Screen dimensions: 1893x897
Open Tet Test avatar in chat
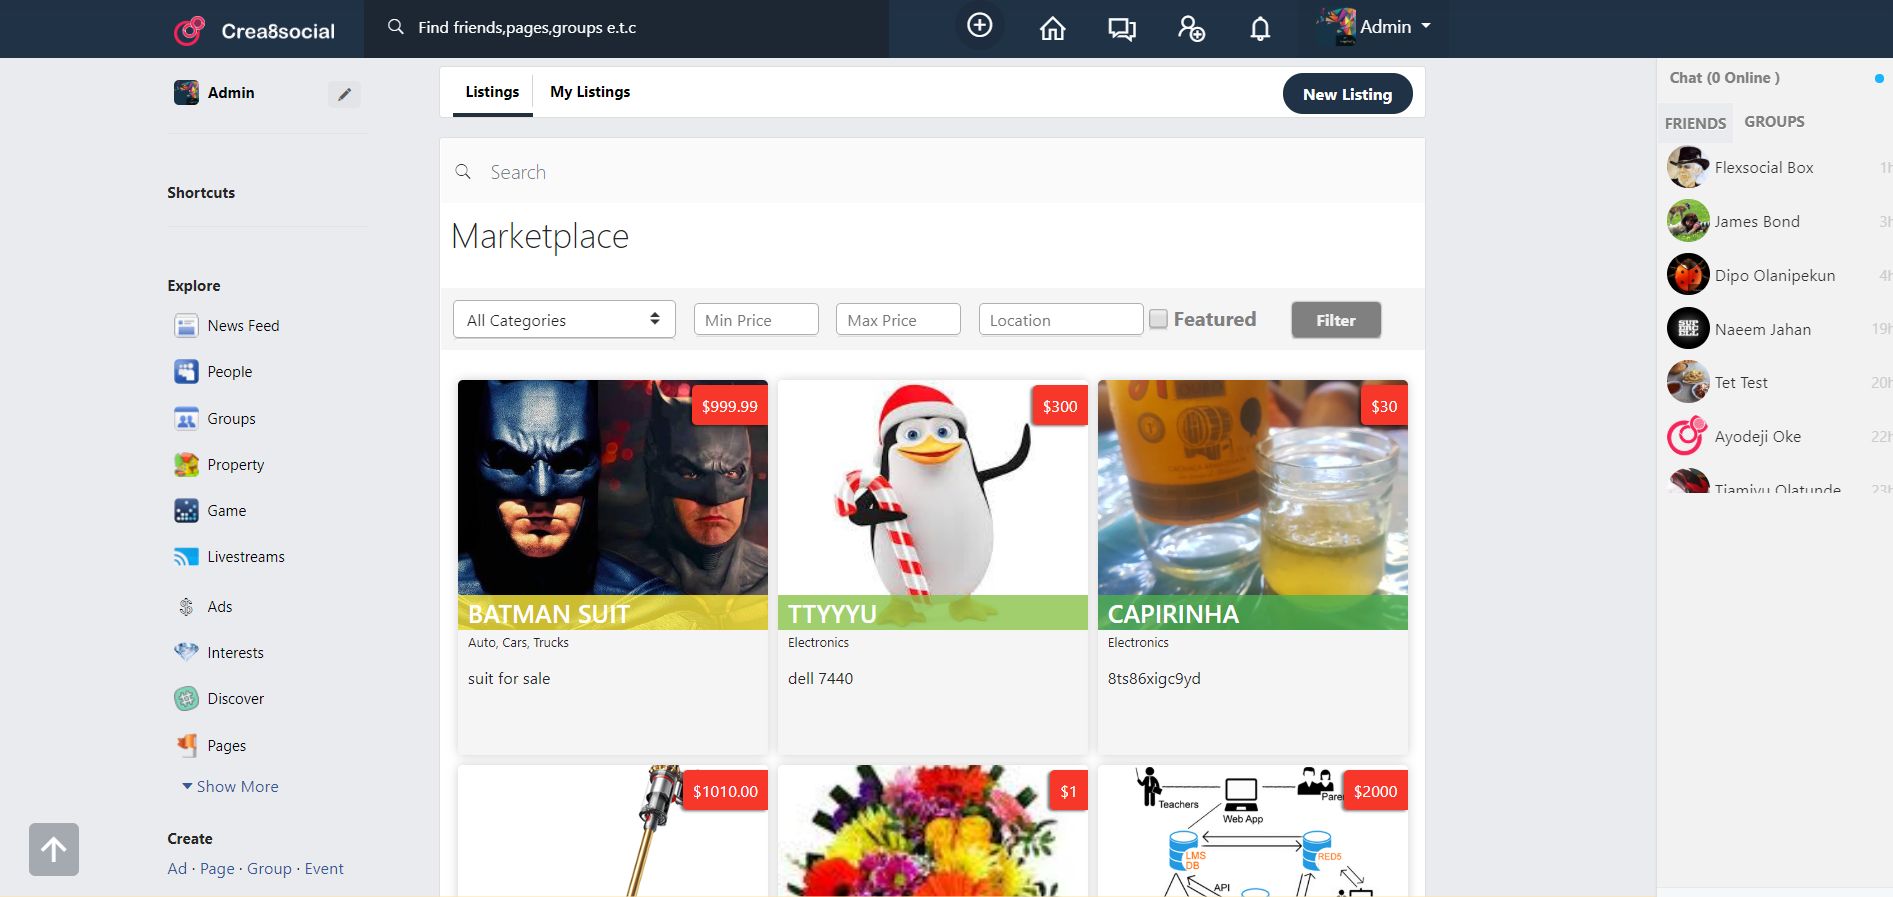pyautogui.click(x=1688, y=382)
